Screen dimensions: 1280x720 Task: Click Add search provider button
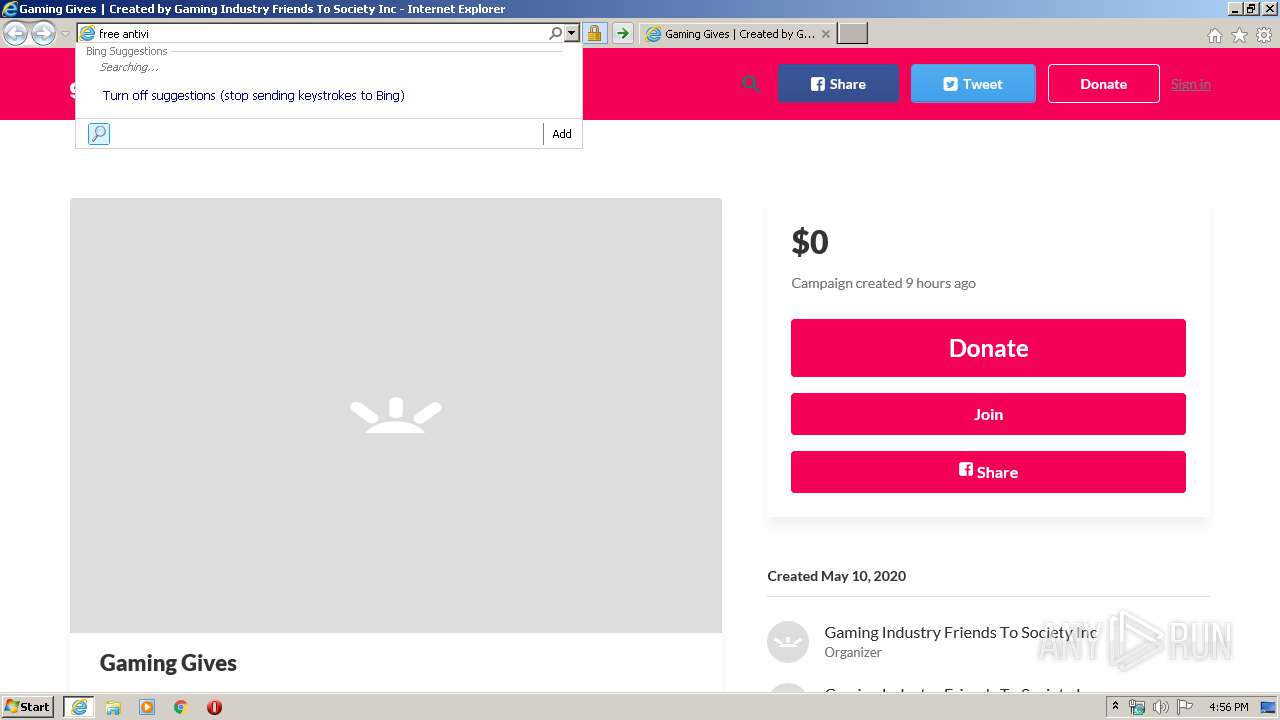pyautogui.click(x=562, y=134)
